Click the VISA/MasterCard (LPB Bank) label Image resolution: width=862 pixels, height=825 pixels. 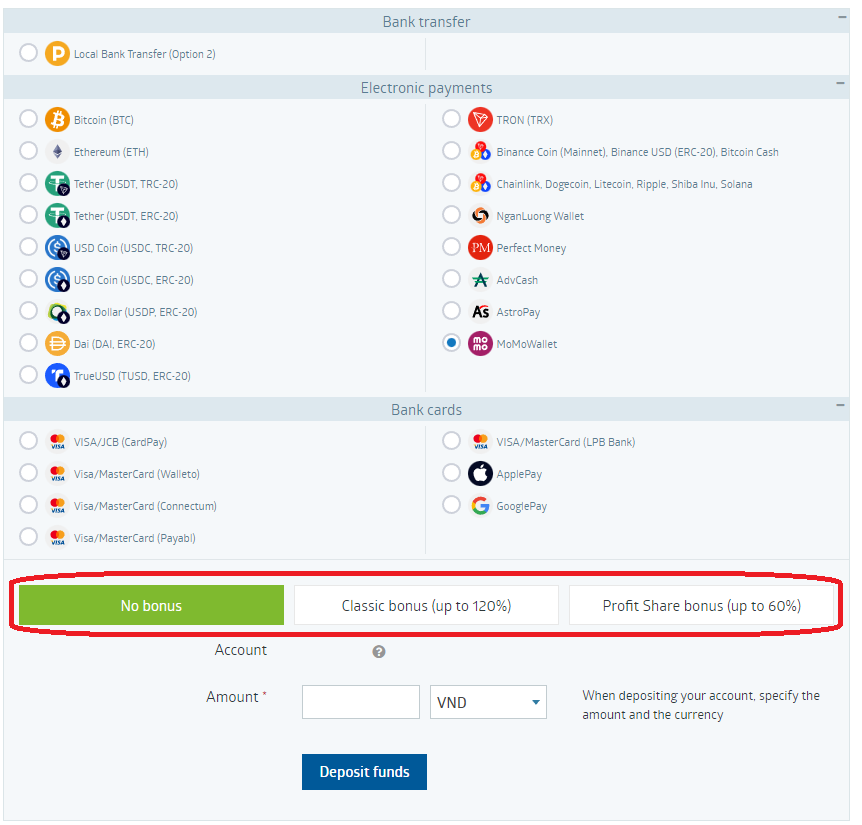[x=566, y=442]
